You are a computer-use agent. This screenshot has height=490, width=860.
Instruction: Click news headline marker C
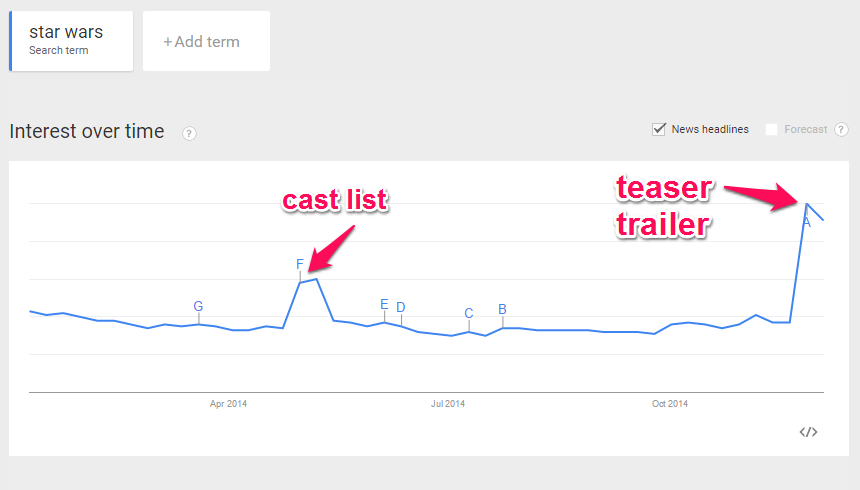coord(468,313)
